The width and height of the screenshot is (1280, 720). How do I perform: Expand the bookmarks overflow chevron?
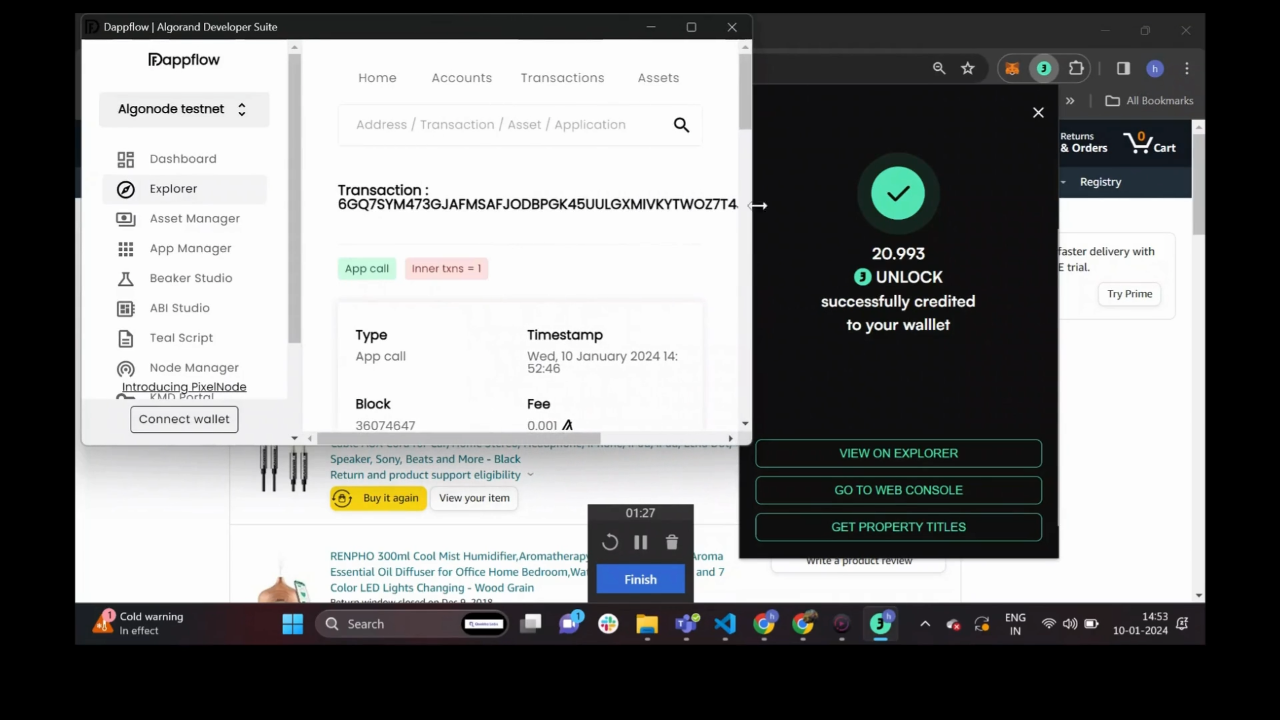[1070, 101]
